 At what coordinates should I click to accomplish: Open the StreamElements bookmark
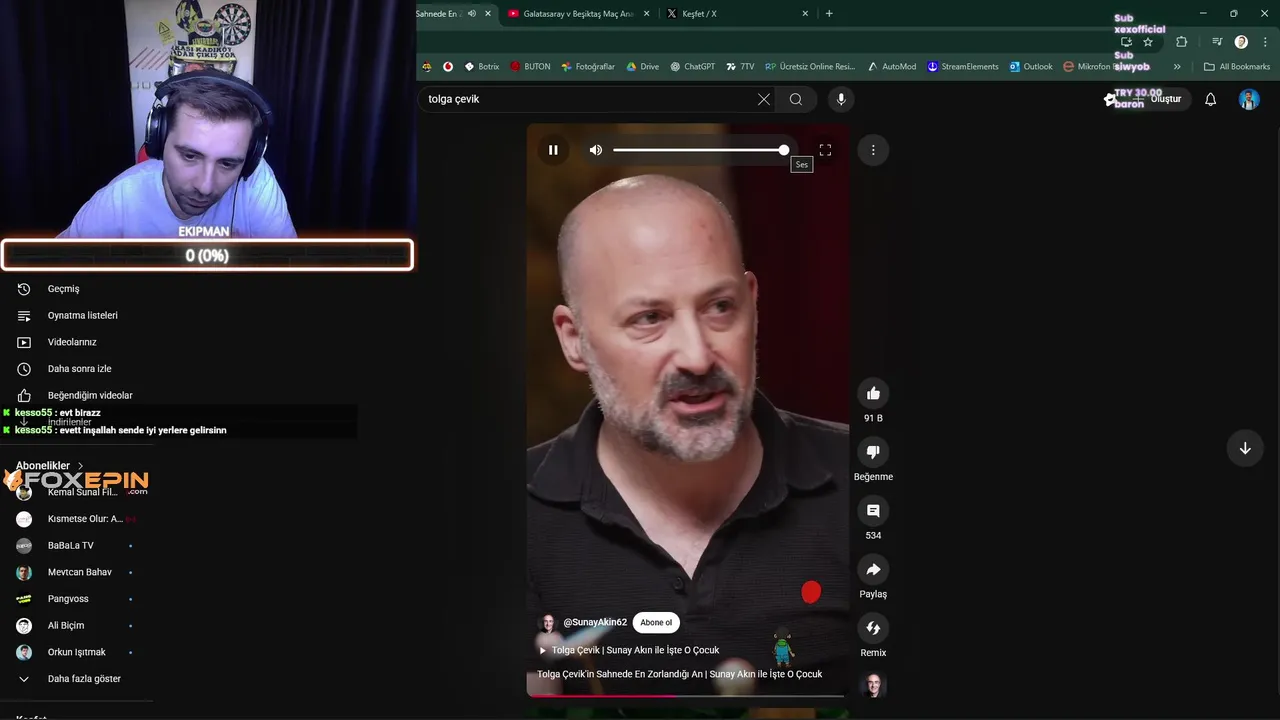point(963,67)
